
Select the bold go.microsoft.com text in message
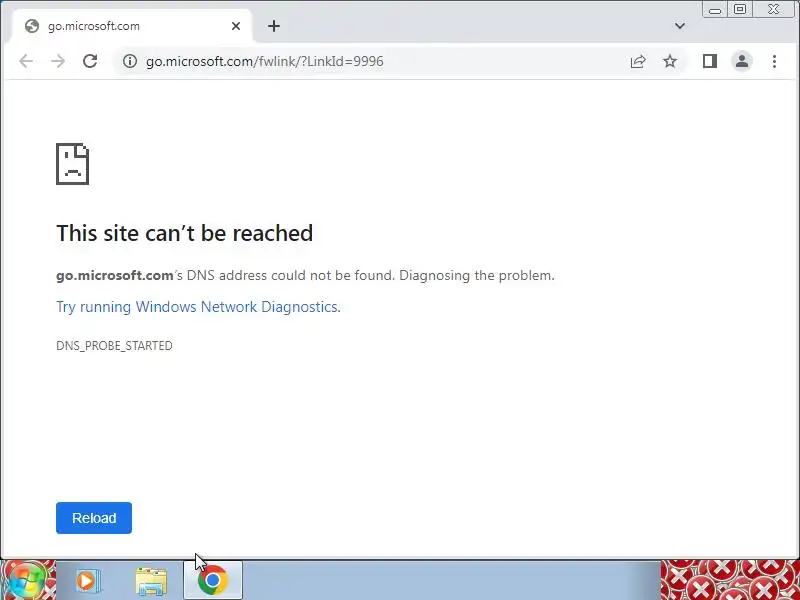[x=114, y=276]
